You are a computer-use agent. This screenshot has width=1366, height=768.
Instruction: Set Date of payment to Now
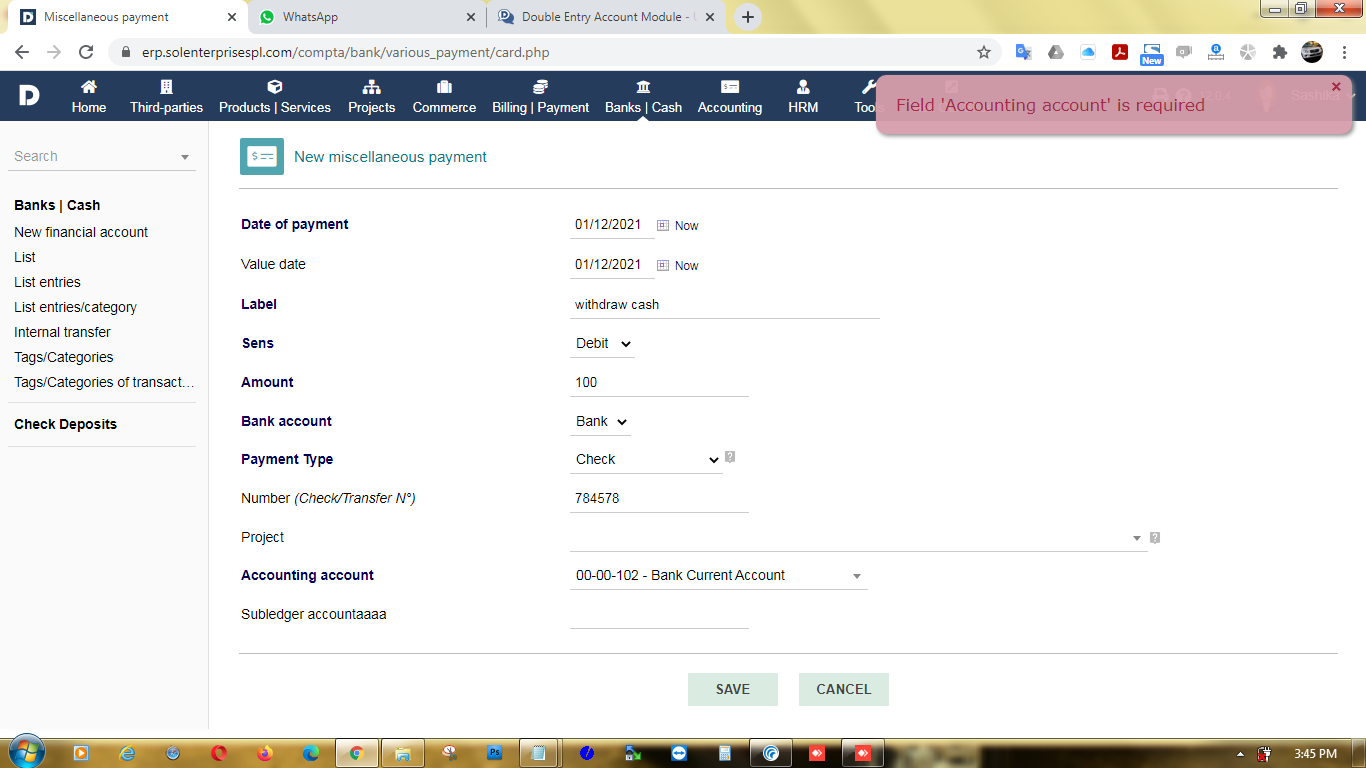(x=686, y=226)
